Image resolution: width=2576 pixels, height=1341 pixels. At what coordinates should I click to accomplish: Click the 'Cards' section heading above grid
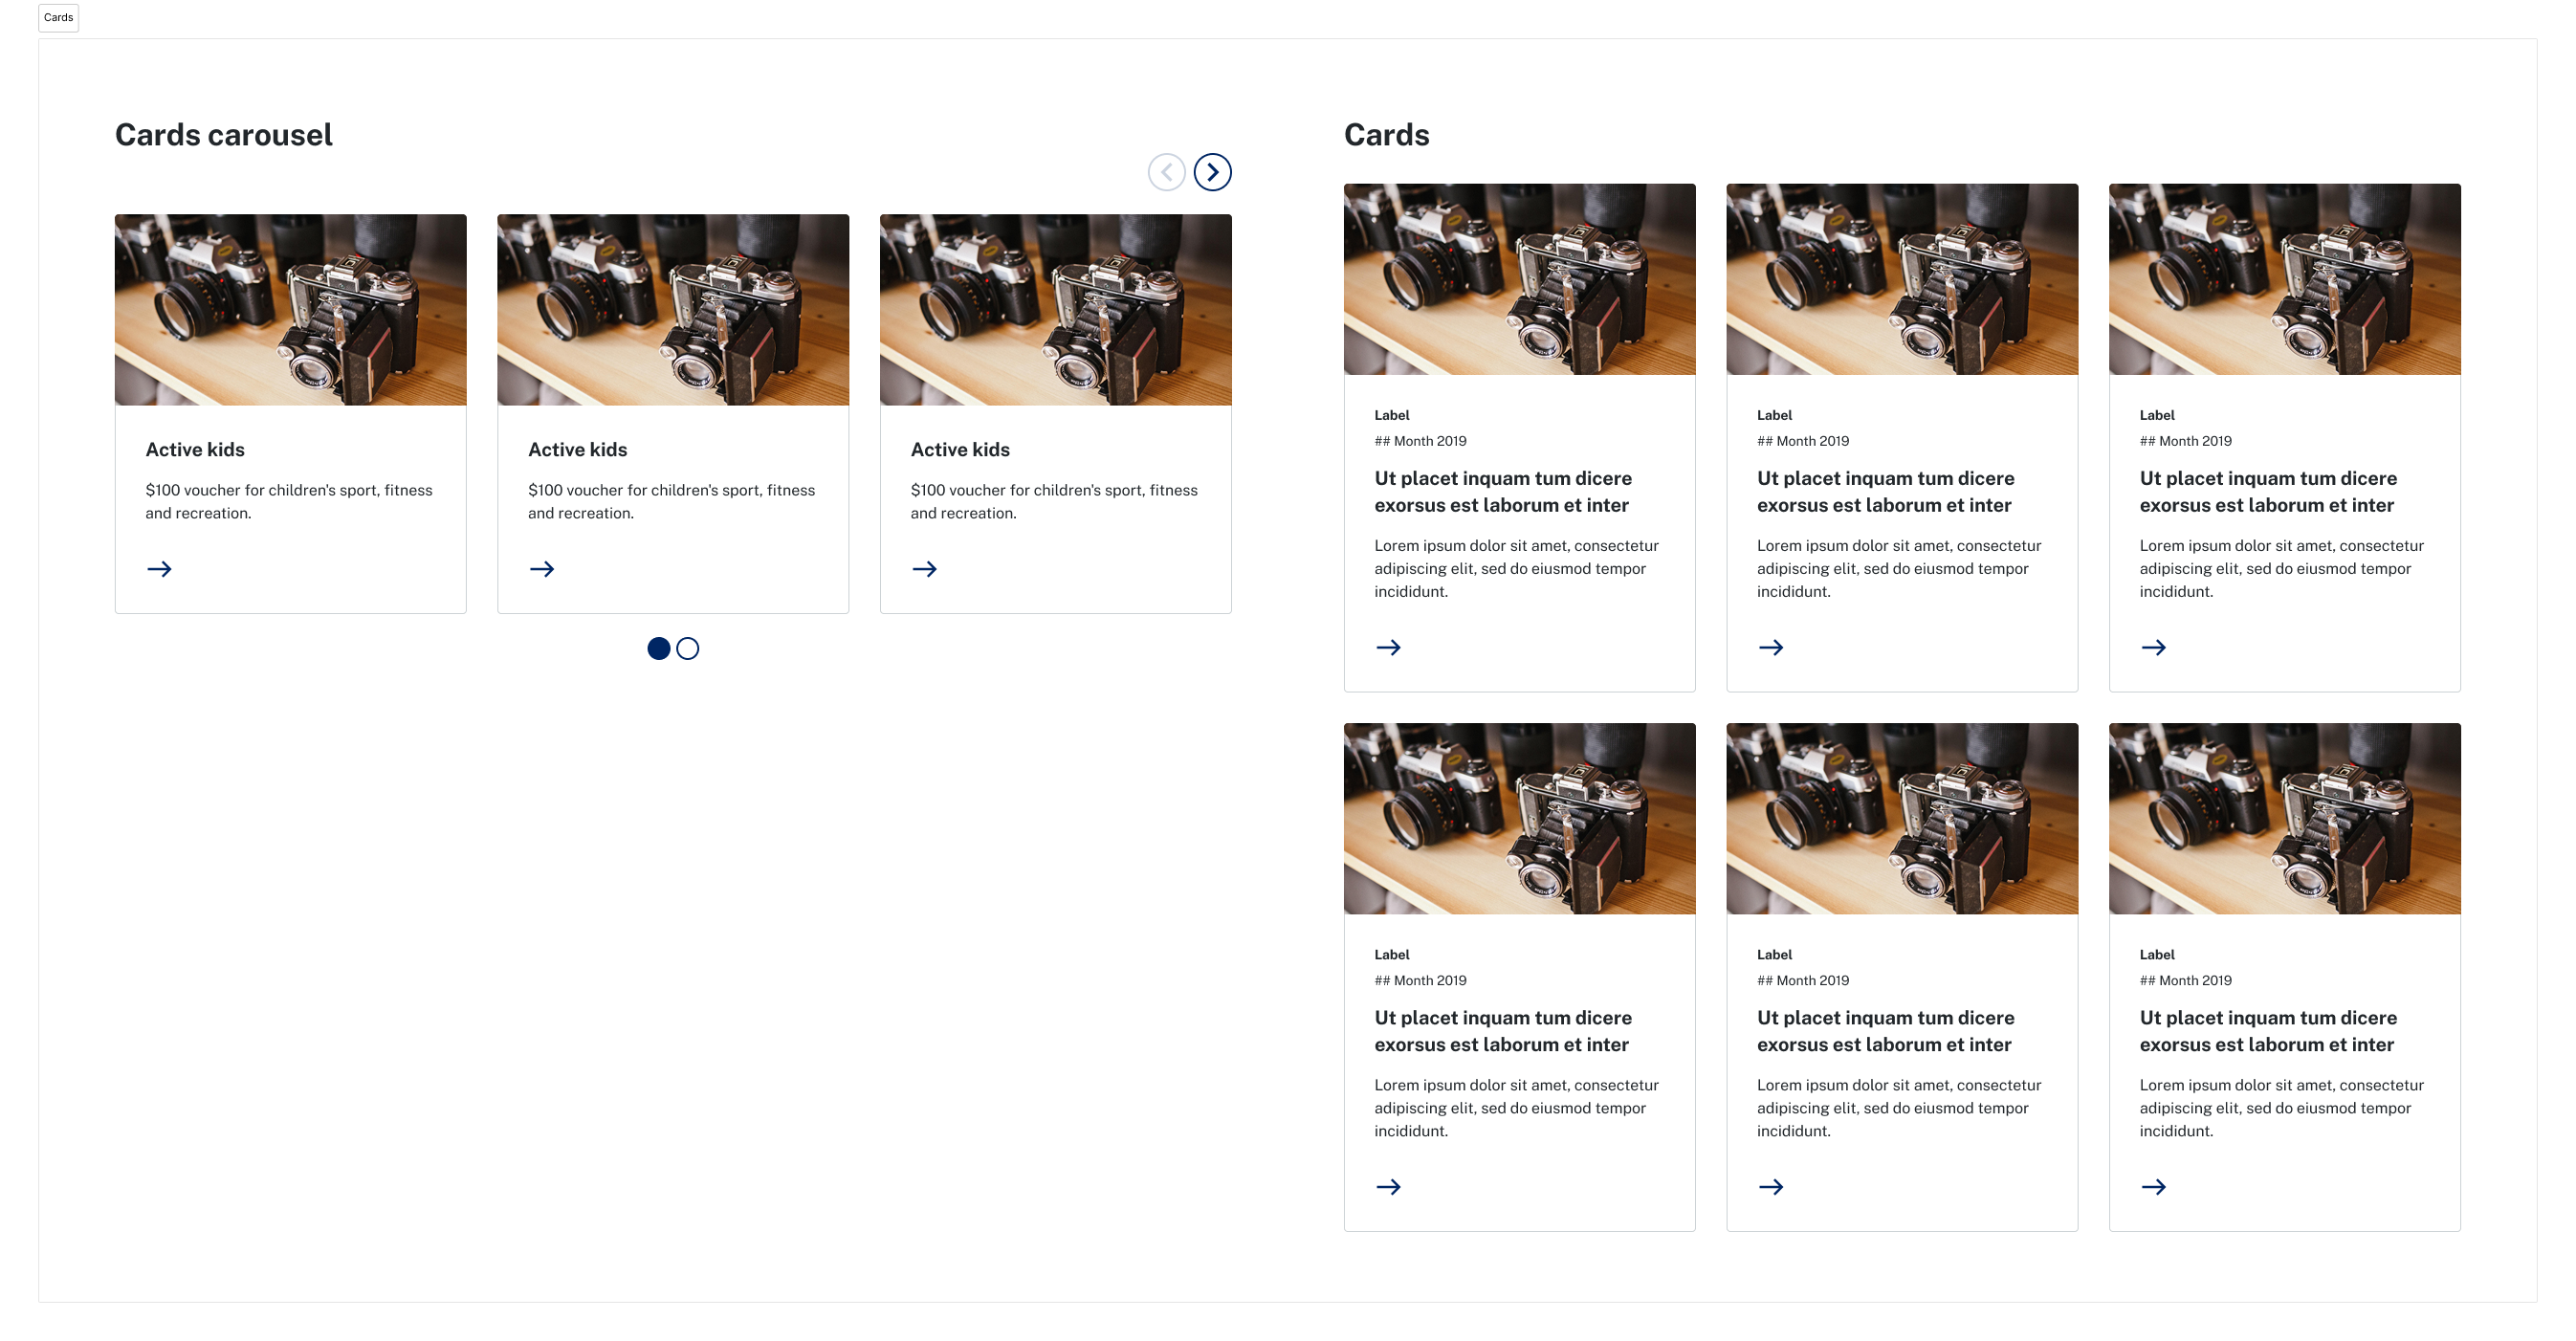point(1387,135)
